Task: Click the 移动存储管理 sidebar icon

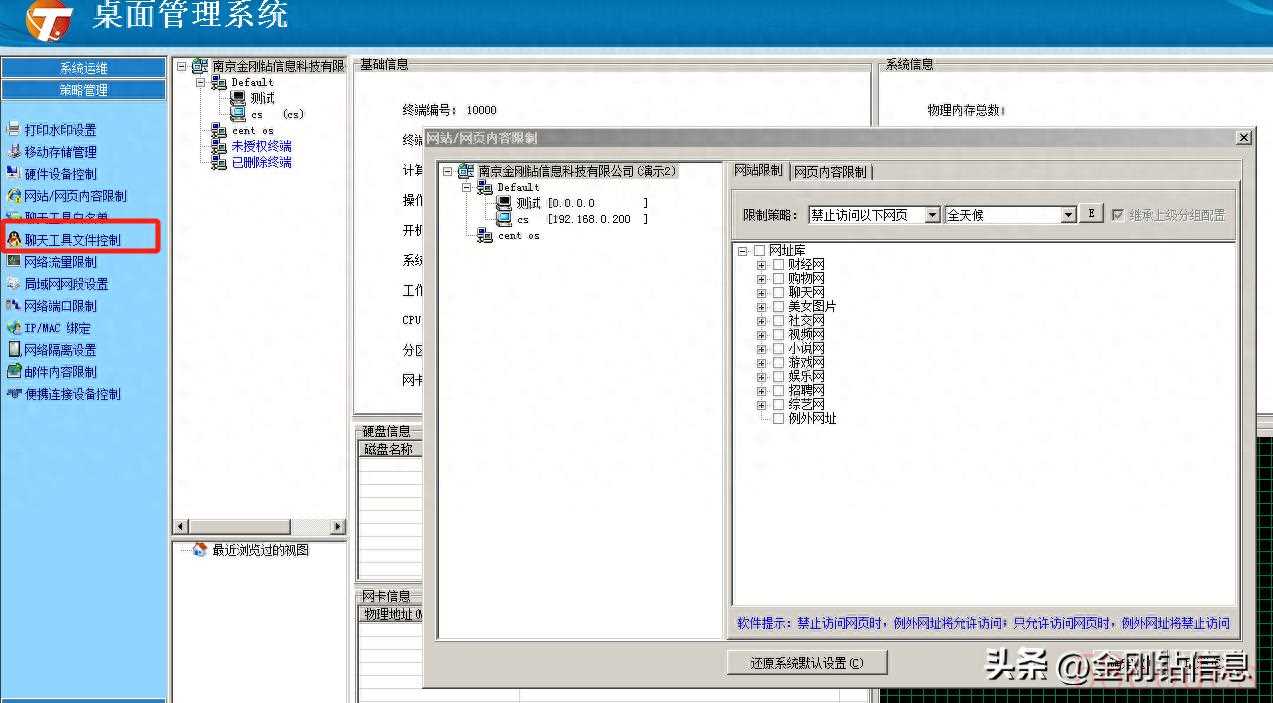Action: tap(13, 152)
